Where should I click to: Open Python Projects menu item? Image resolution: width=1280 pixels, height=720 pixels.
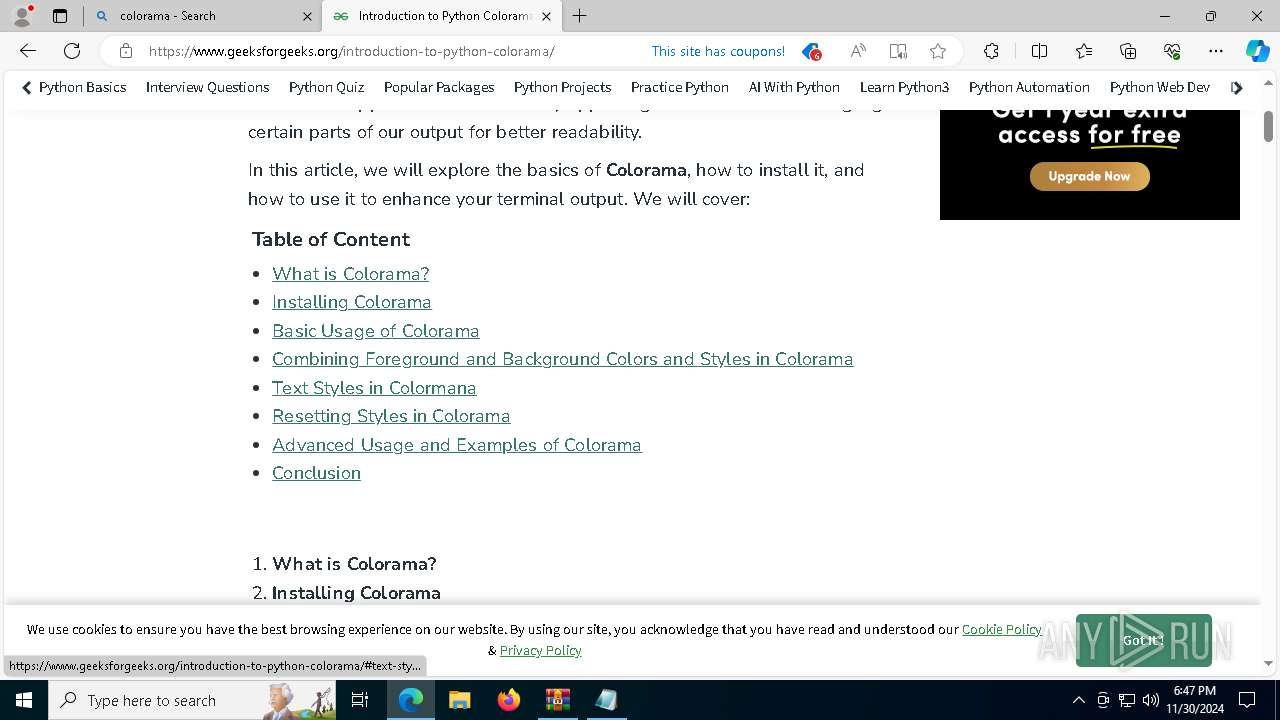(x=562, y=88)
